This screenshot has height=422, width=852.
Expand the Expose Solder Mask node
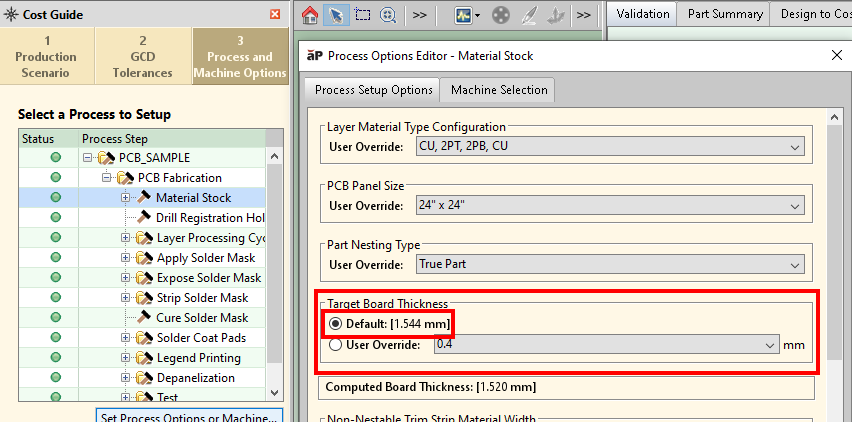(x=126, y=278)
